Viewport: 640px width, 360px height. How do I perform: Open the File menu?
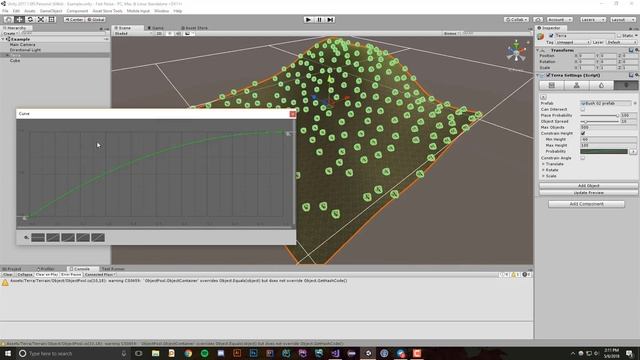[5, 11]
